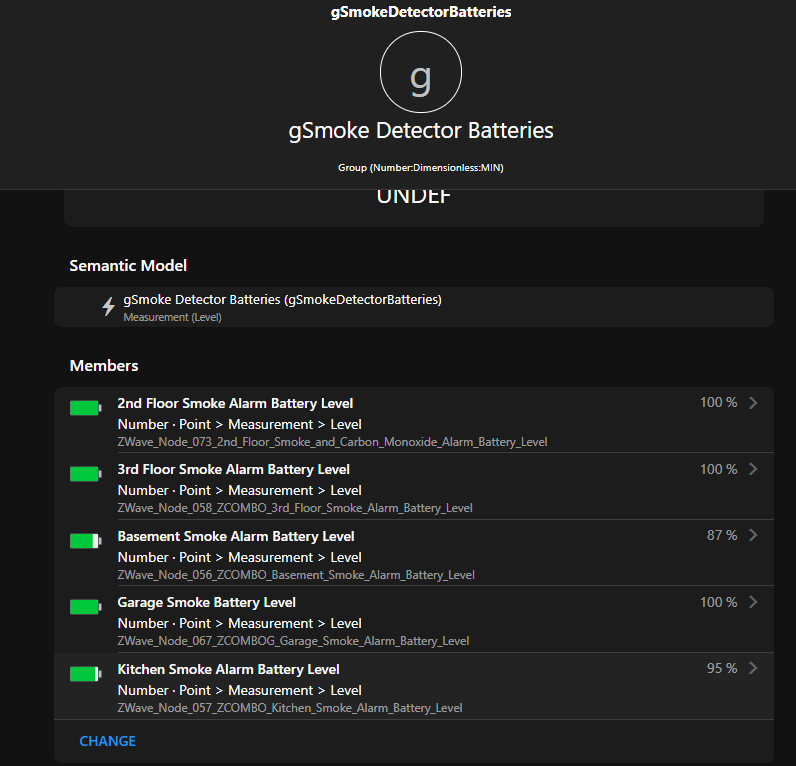The image size is (796, 766).
Task: Click the Garage Smoke battery icon
Action: point(86,607)
